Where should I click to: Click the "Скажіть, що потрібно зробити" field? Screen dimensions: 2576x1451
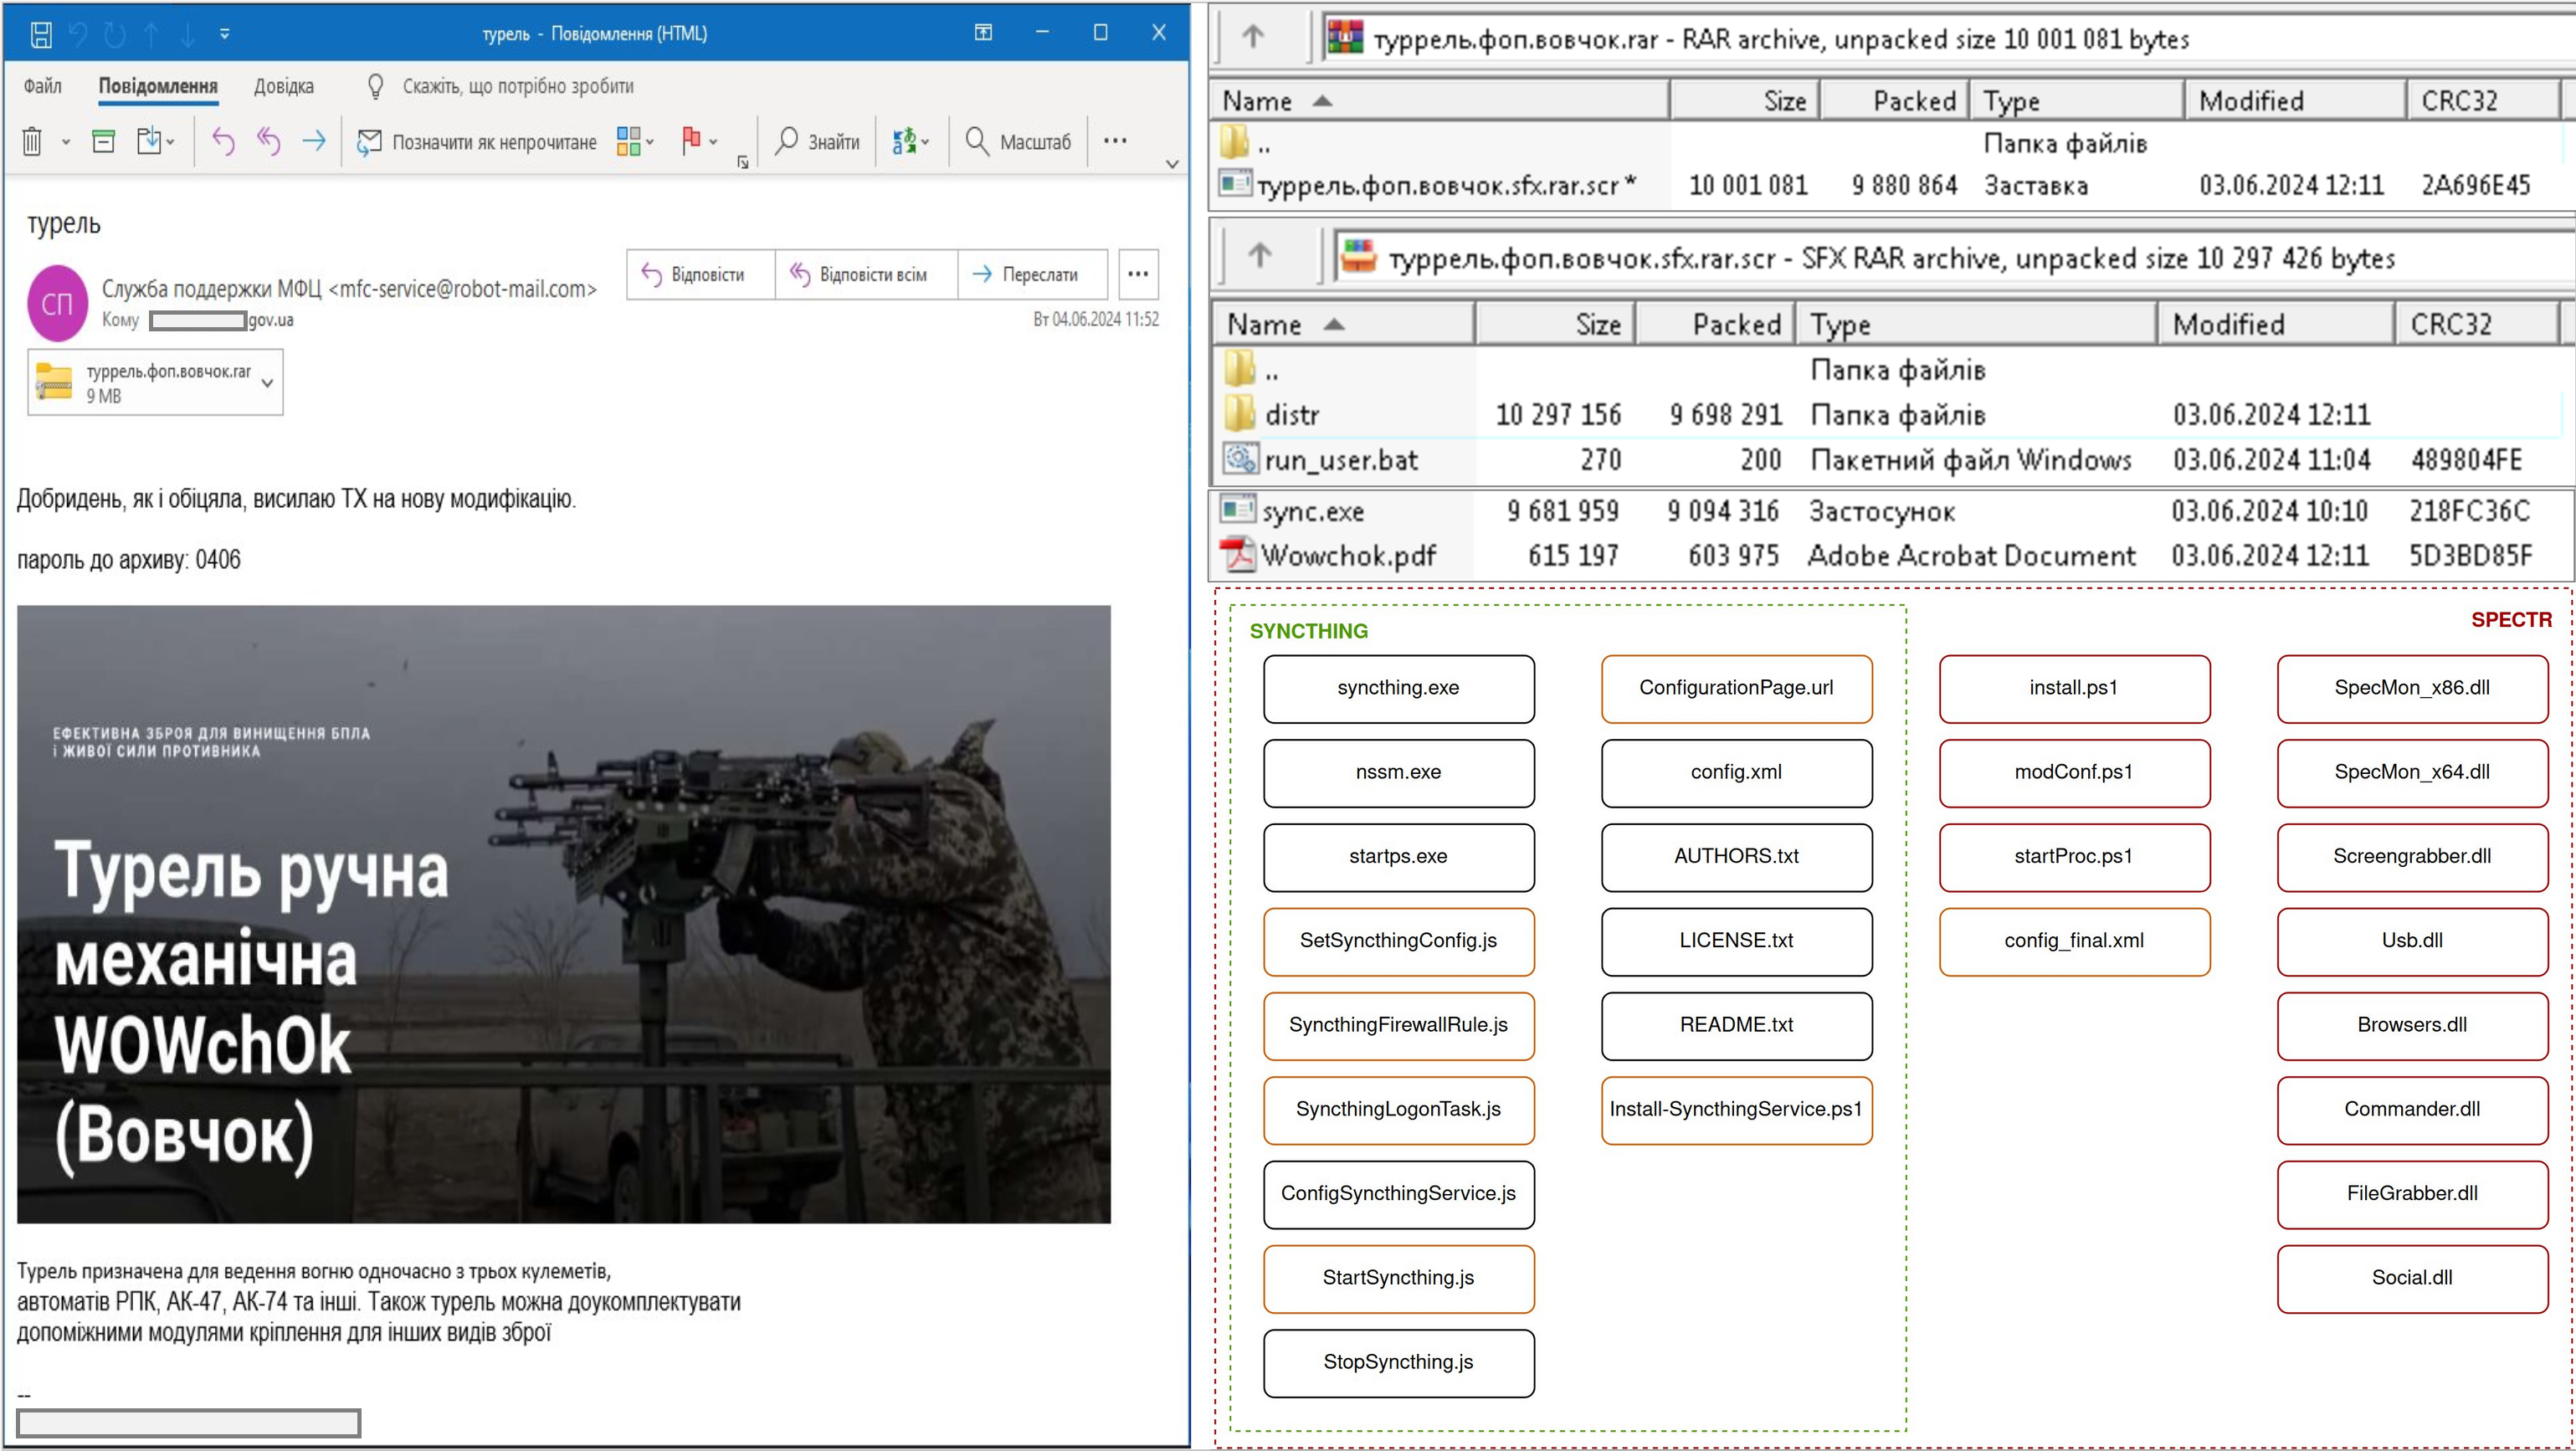coord(517,87)
